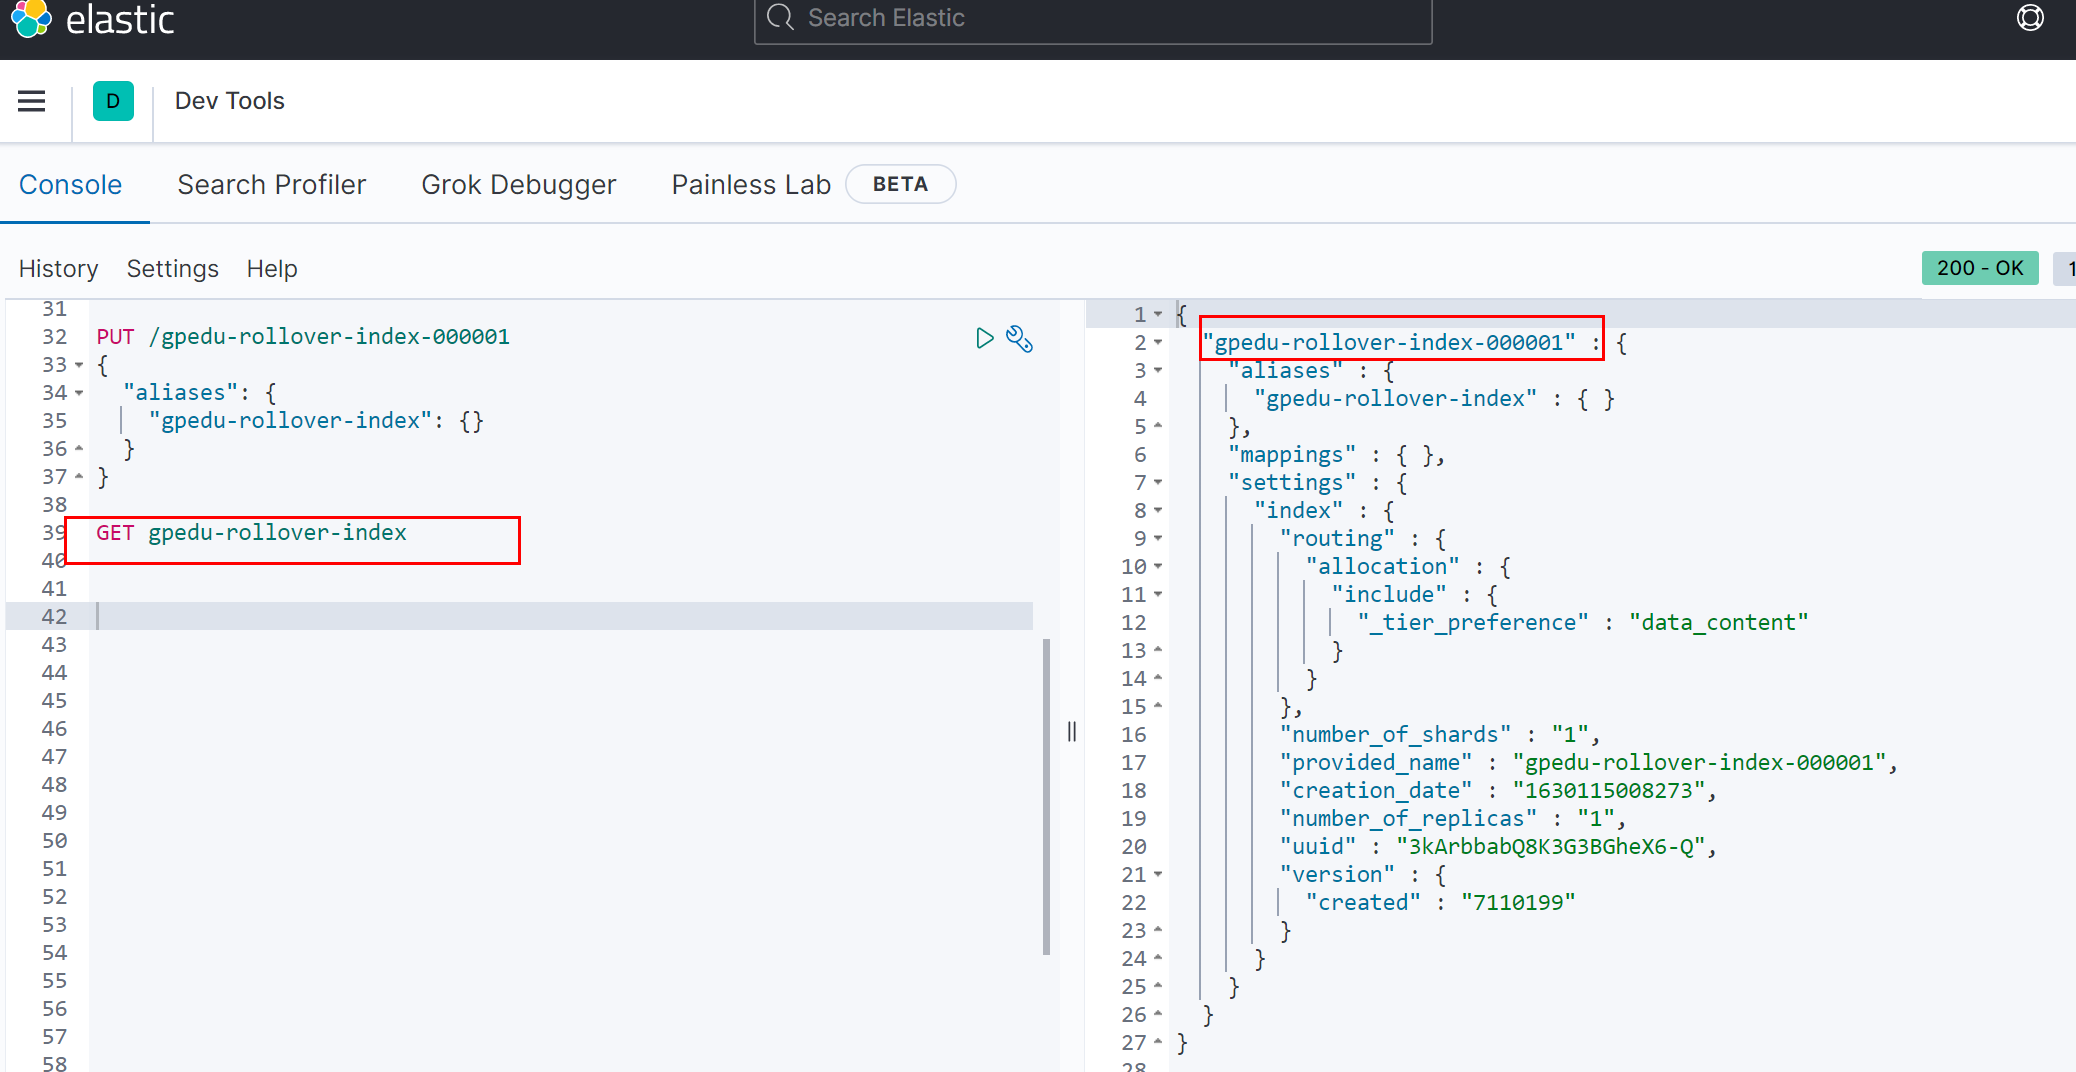Open console Settings
This screenshot has height=1072, width=2076.
click(x=173, y=269)
